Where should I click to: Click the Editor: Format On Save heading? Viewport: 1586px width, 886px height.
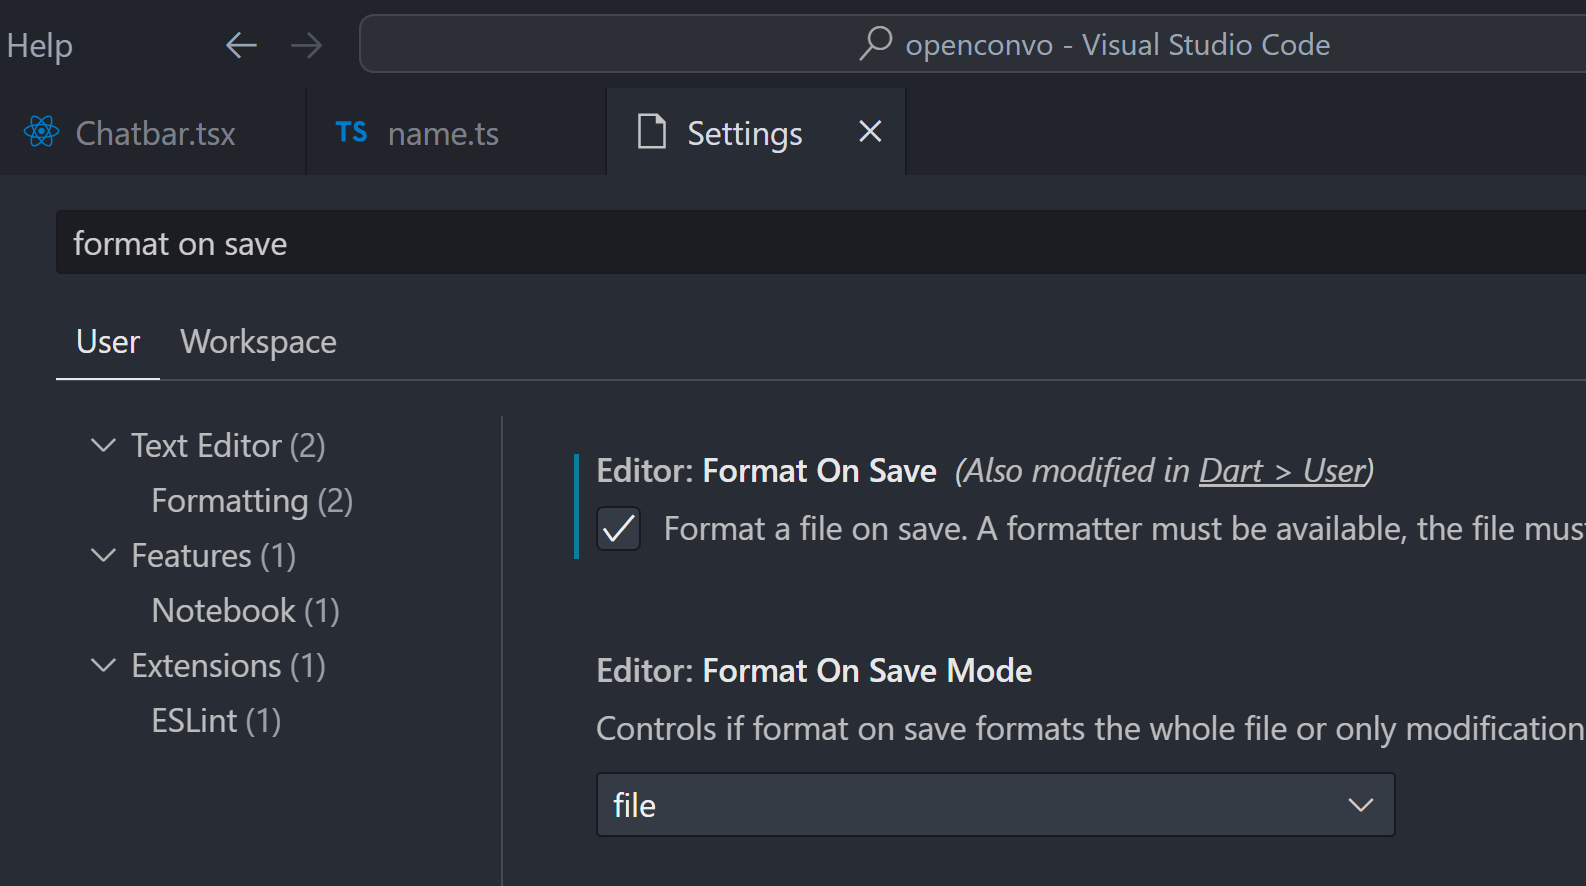766,470
